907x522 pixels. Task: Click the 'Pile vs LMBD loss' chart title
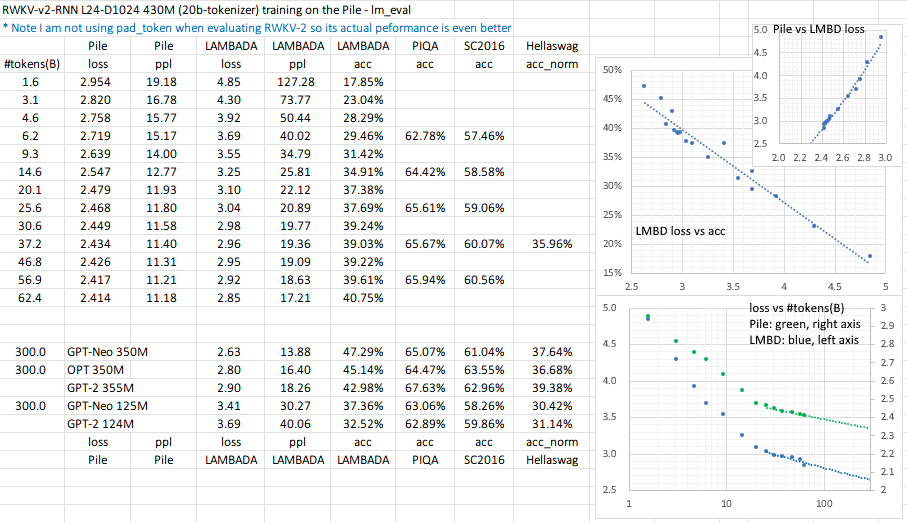(818, 30)
